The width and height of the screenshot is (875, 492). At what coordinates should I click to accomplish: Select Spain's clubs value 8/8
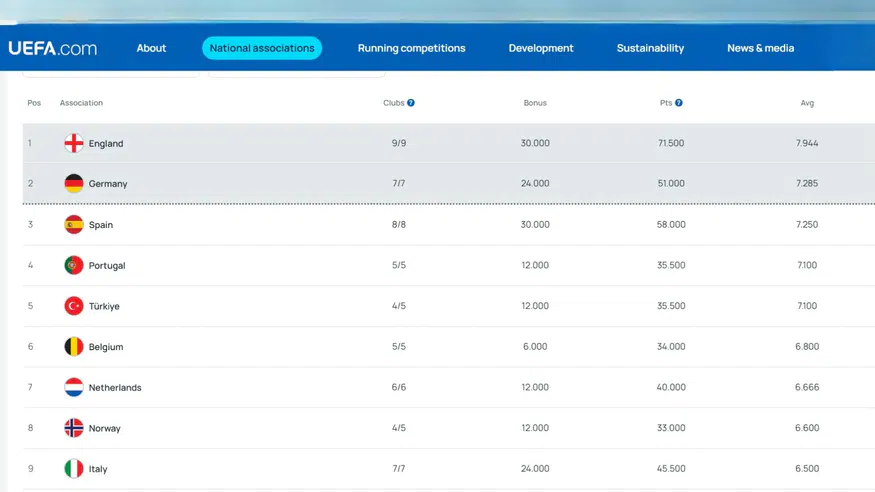tap(398, 225)
